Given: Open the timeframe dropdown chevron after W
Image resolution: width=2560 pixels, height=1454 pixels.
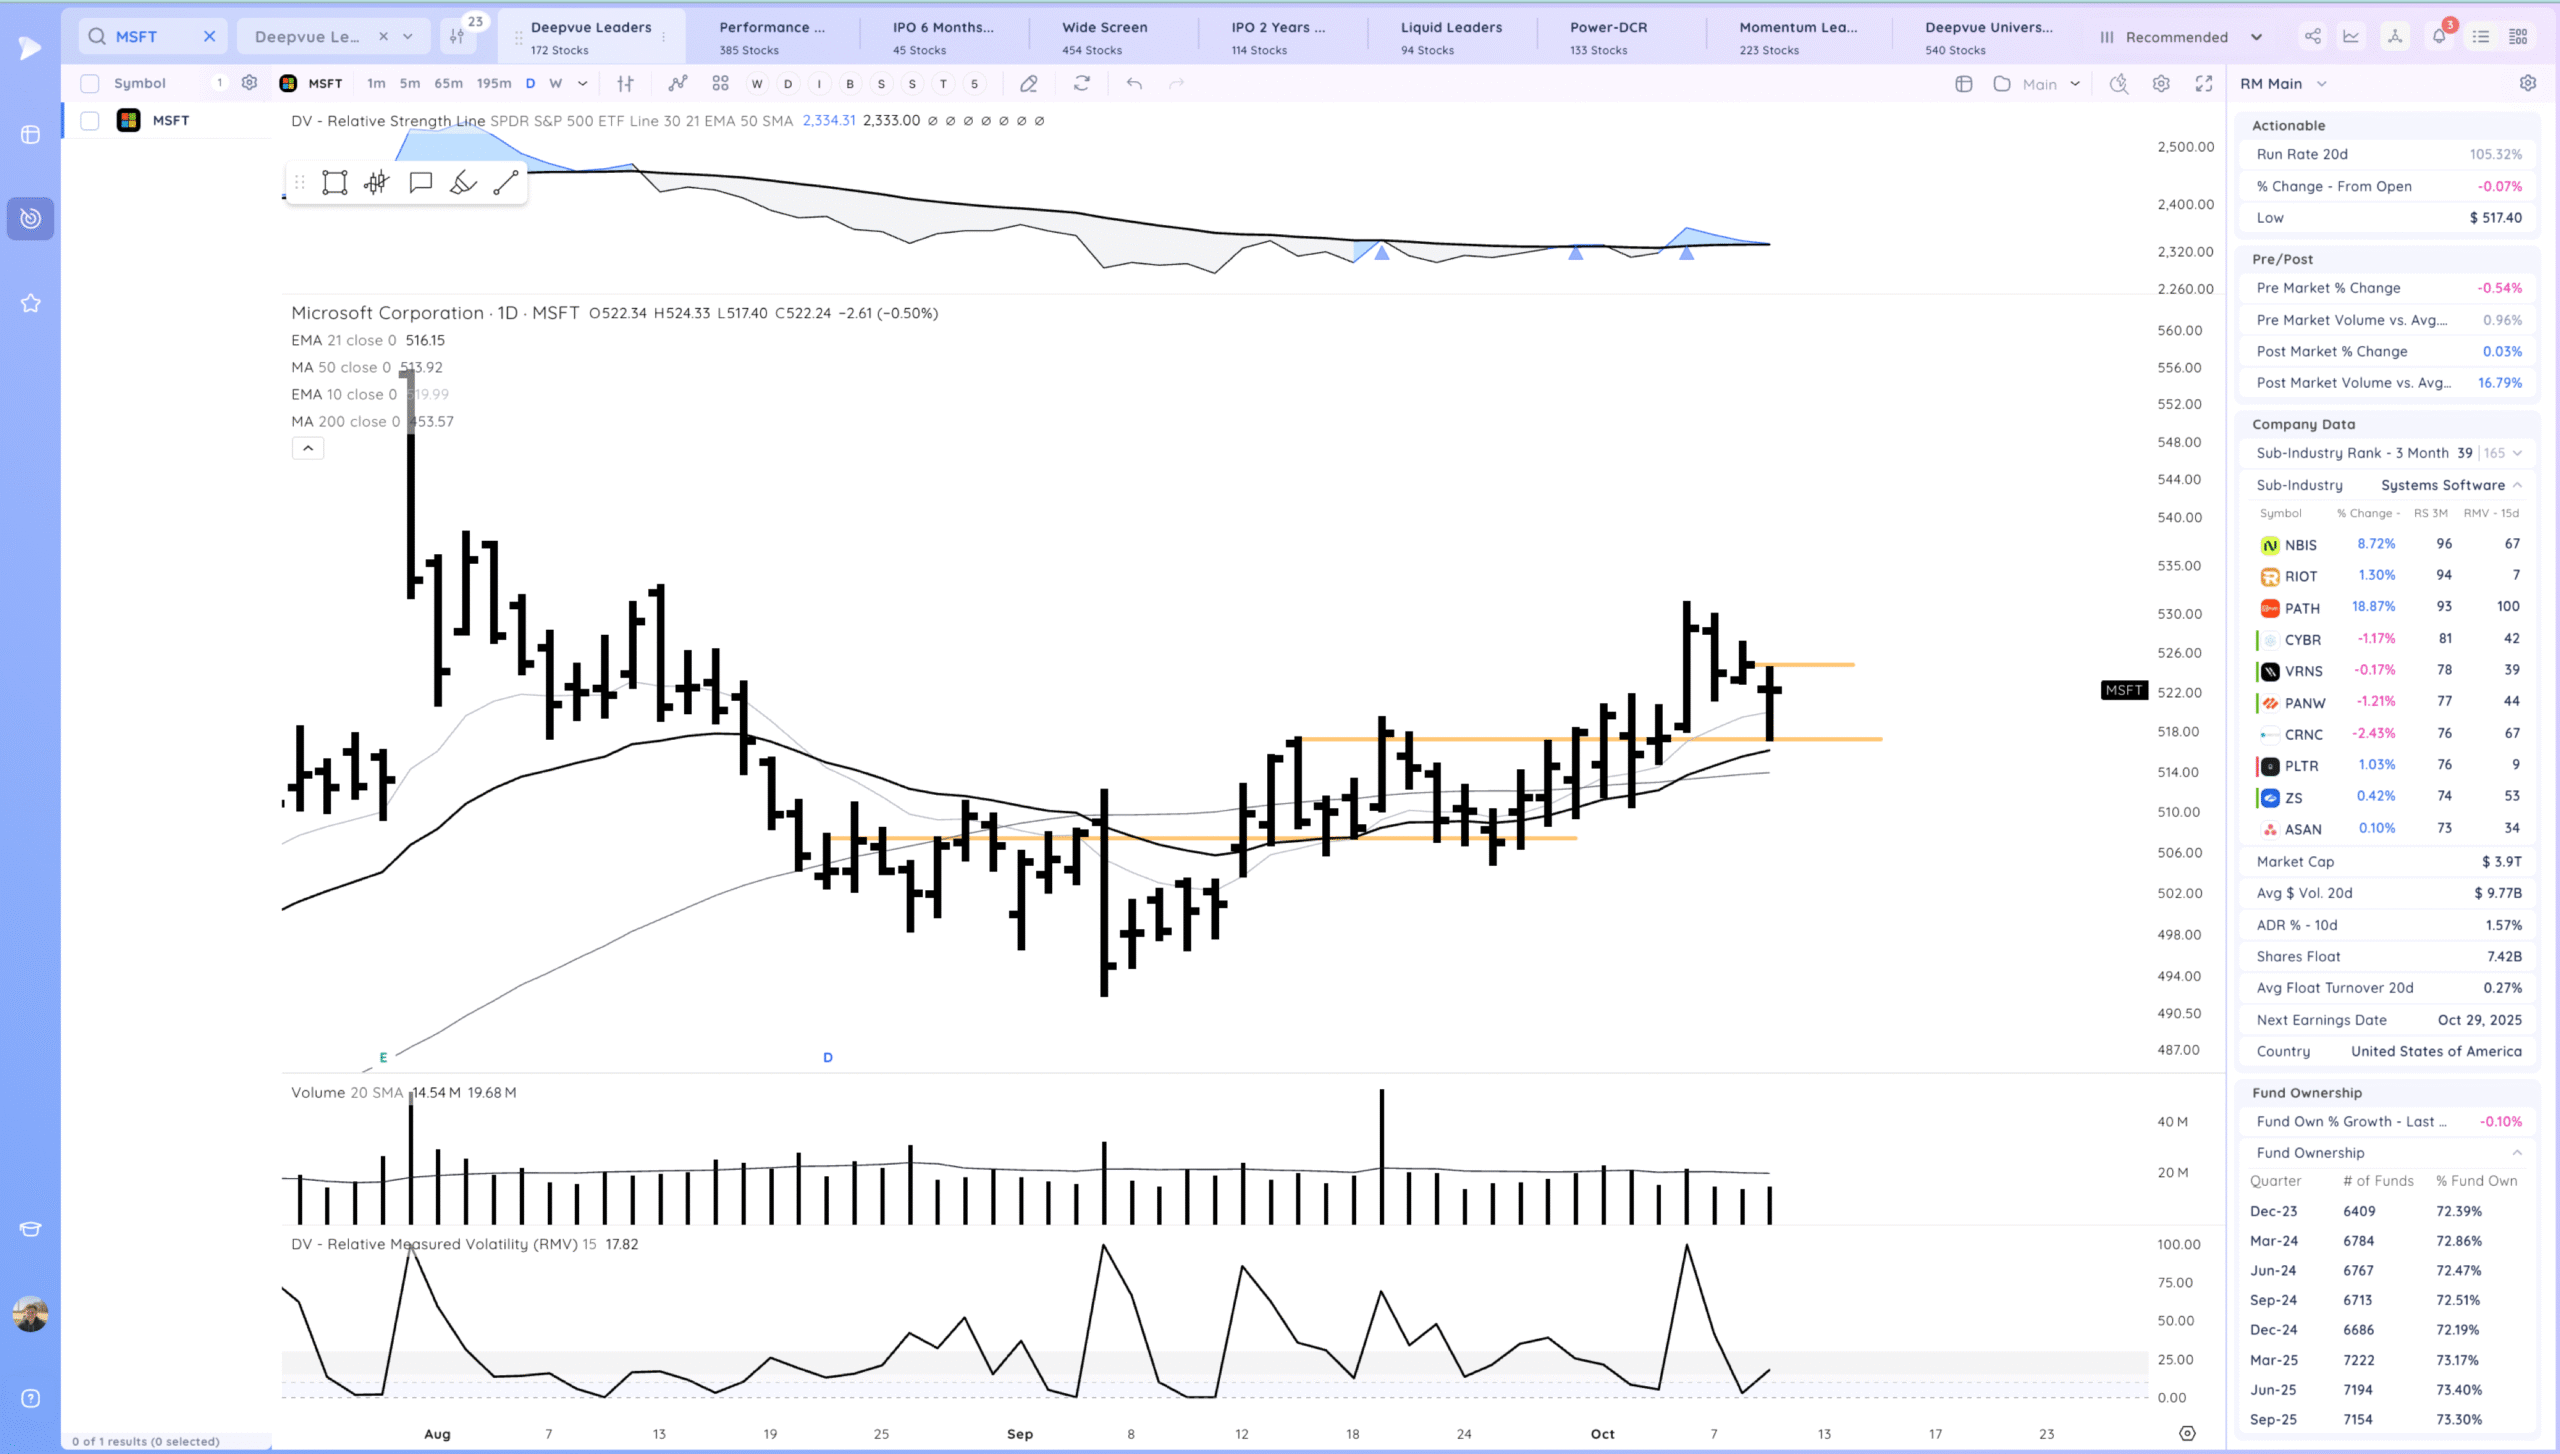Looking at the screenshot, I should 583,84.
